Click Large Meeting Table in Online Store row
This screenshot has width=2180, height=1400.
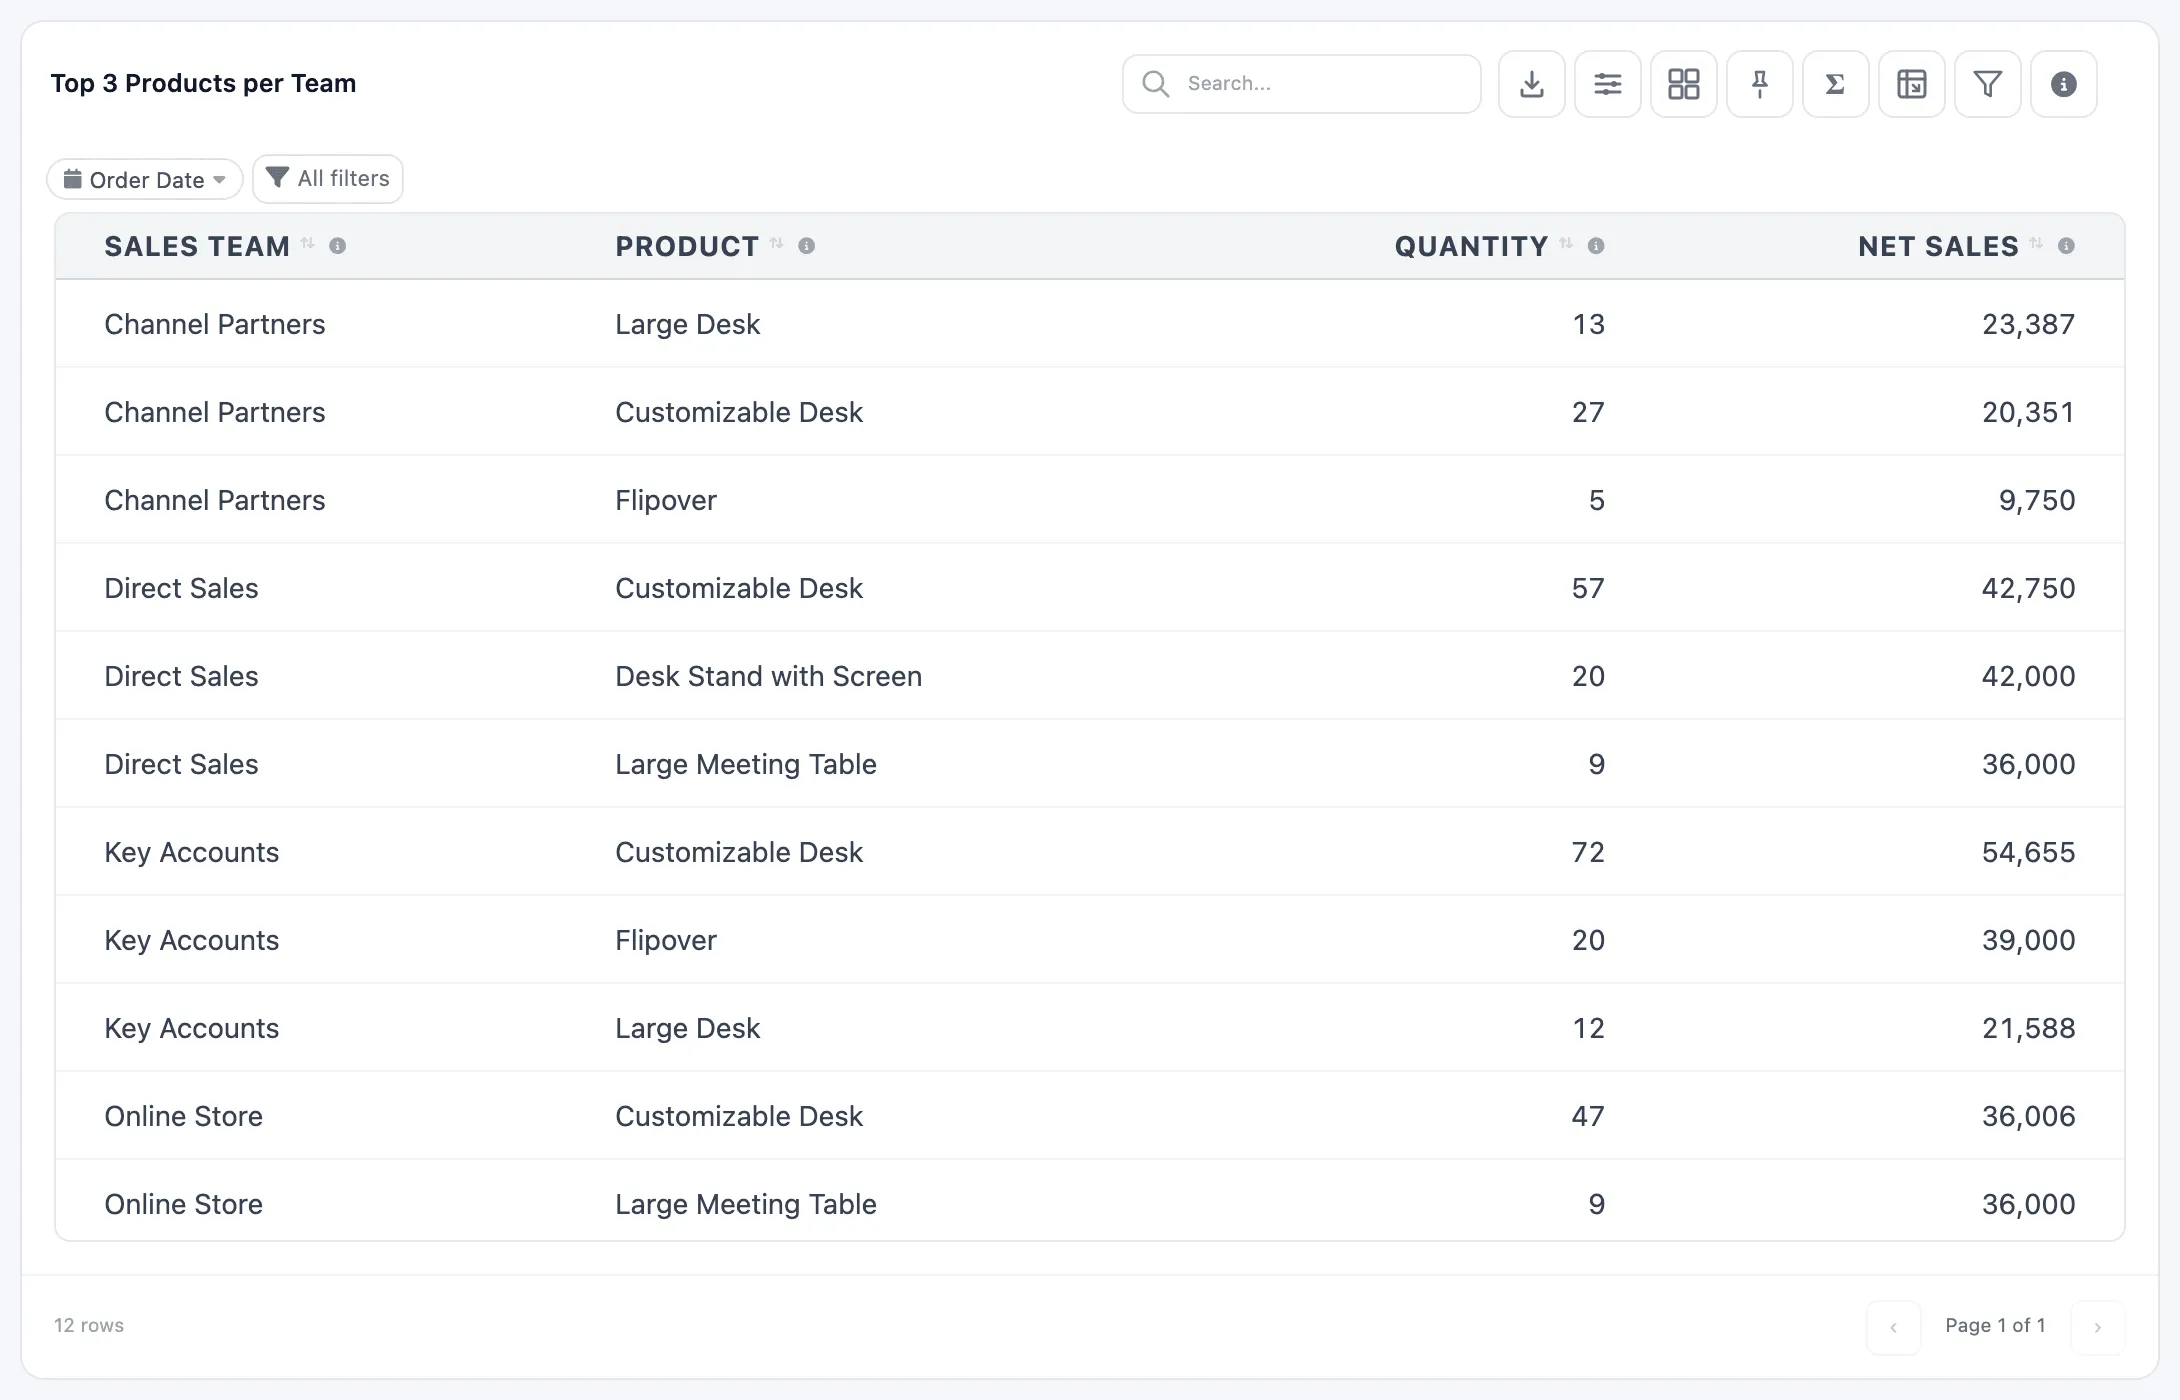point(745,1204)
